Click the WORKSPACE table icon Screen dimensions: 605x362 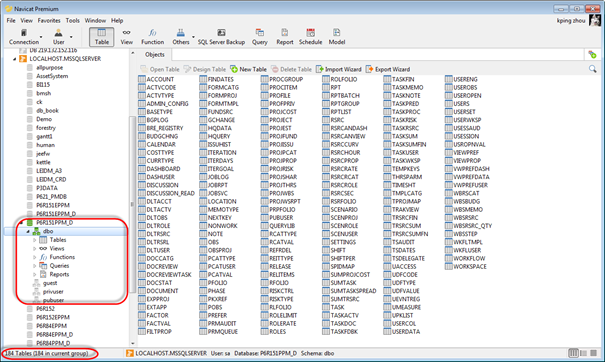coord(448,266)
